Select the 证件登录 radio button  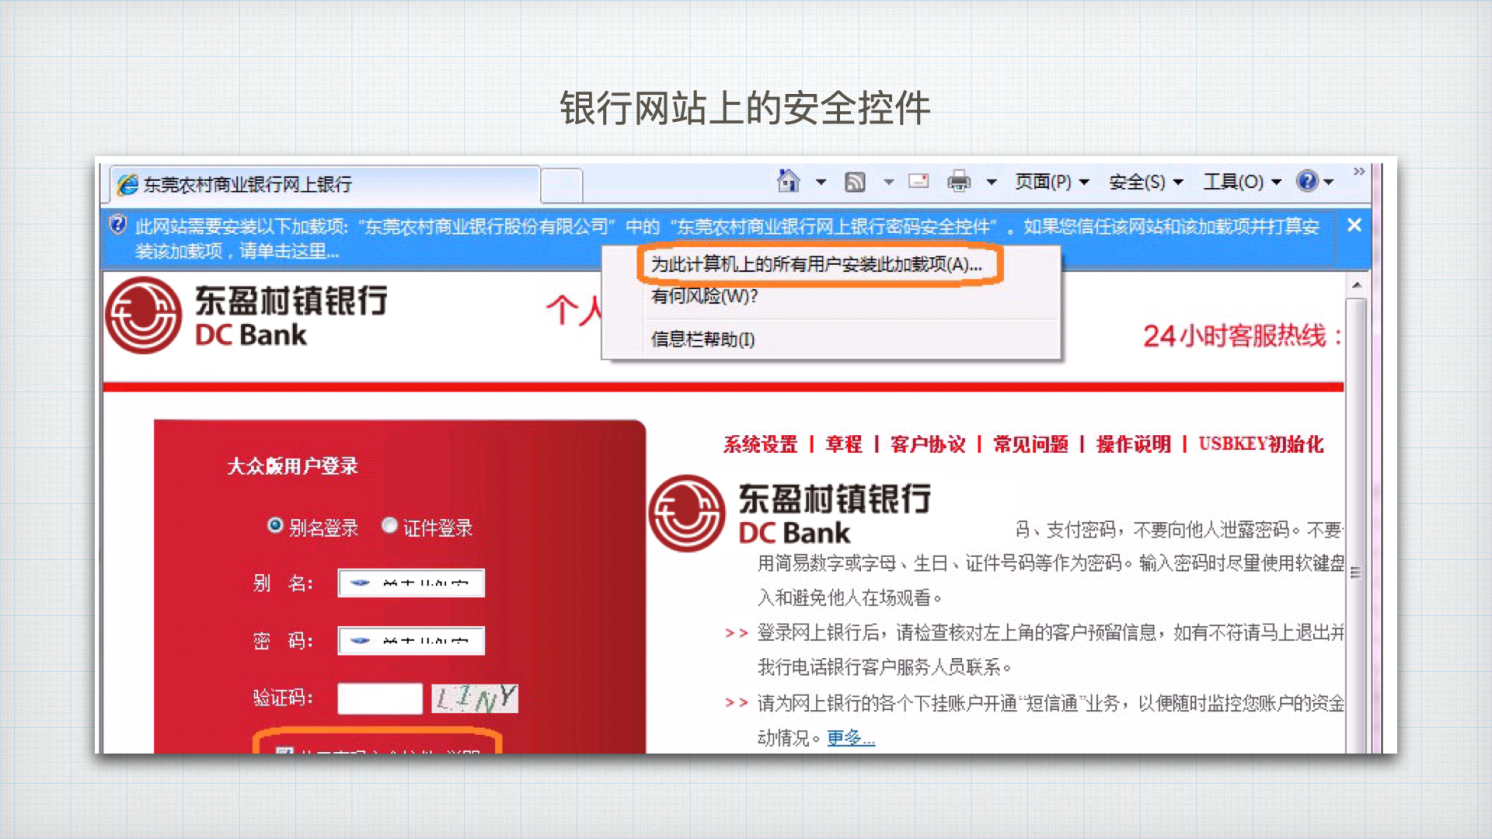[x=389, y=525]
